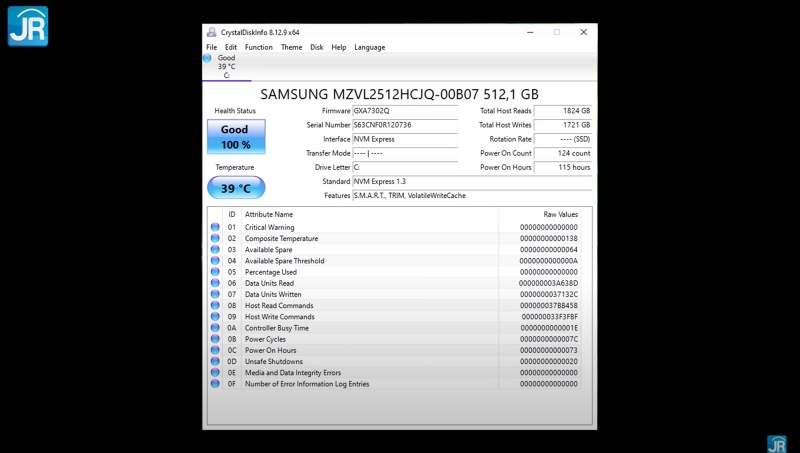This screenshot has width=800, height=453.
Task: Click the JR logo in the top-left corner
Action: [28, 26]
